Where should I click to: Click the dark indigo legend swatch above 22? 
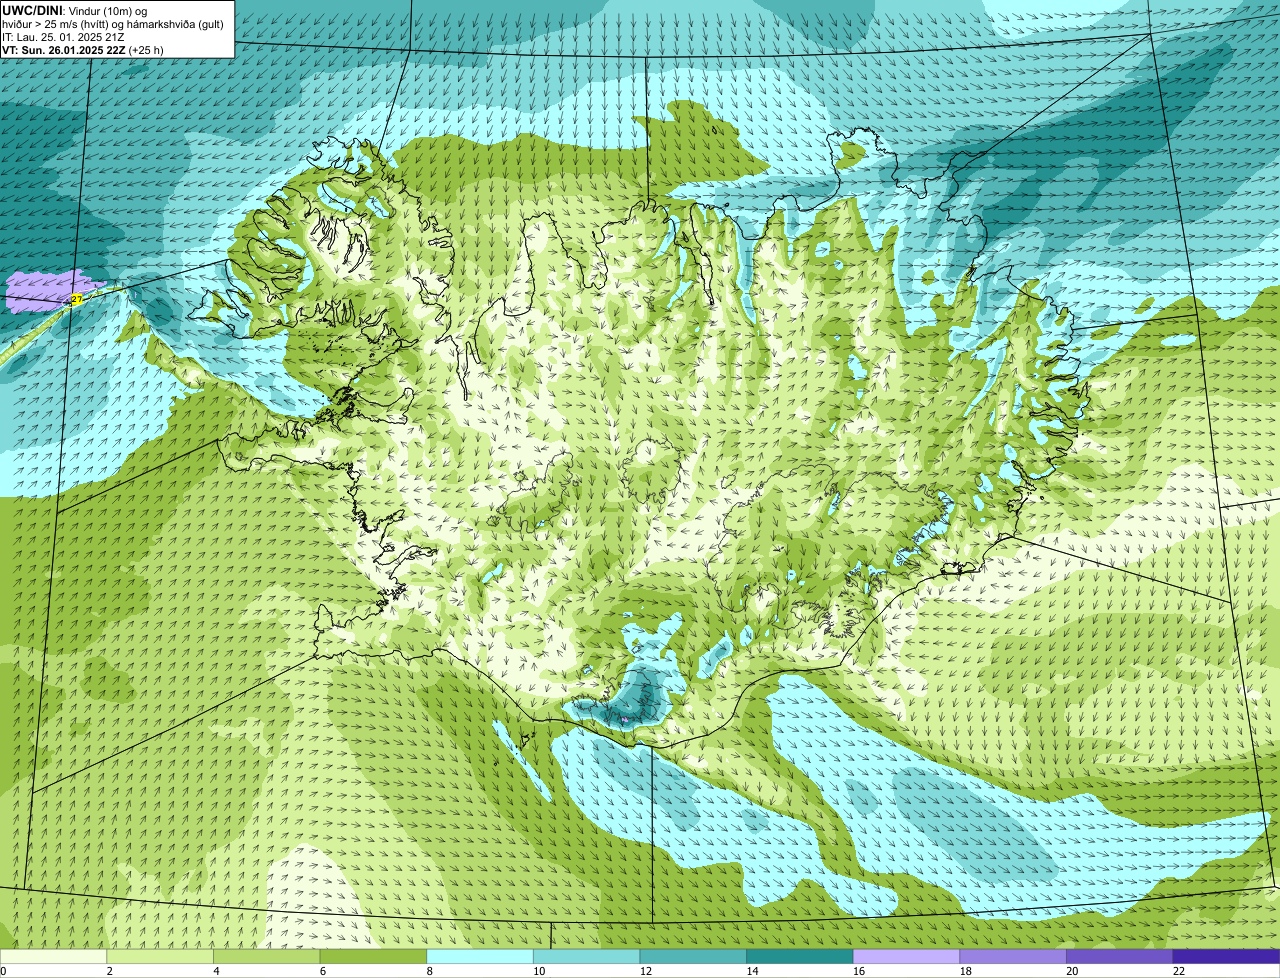[1226, 956]
